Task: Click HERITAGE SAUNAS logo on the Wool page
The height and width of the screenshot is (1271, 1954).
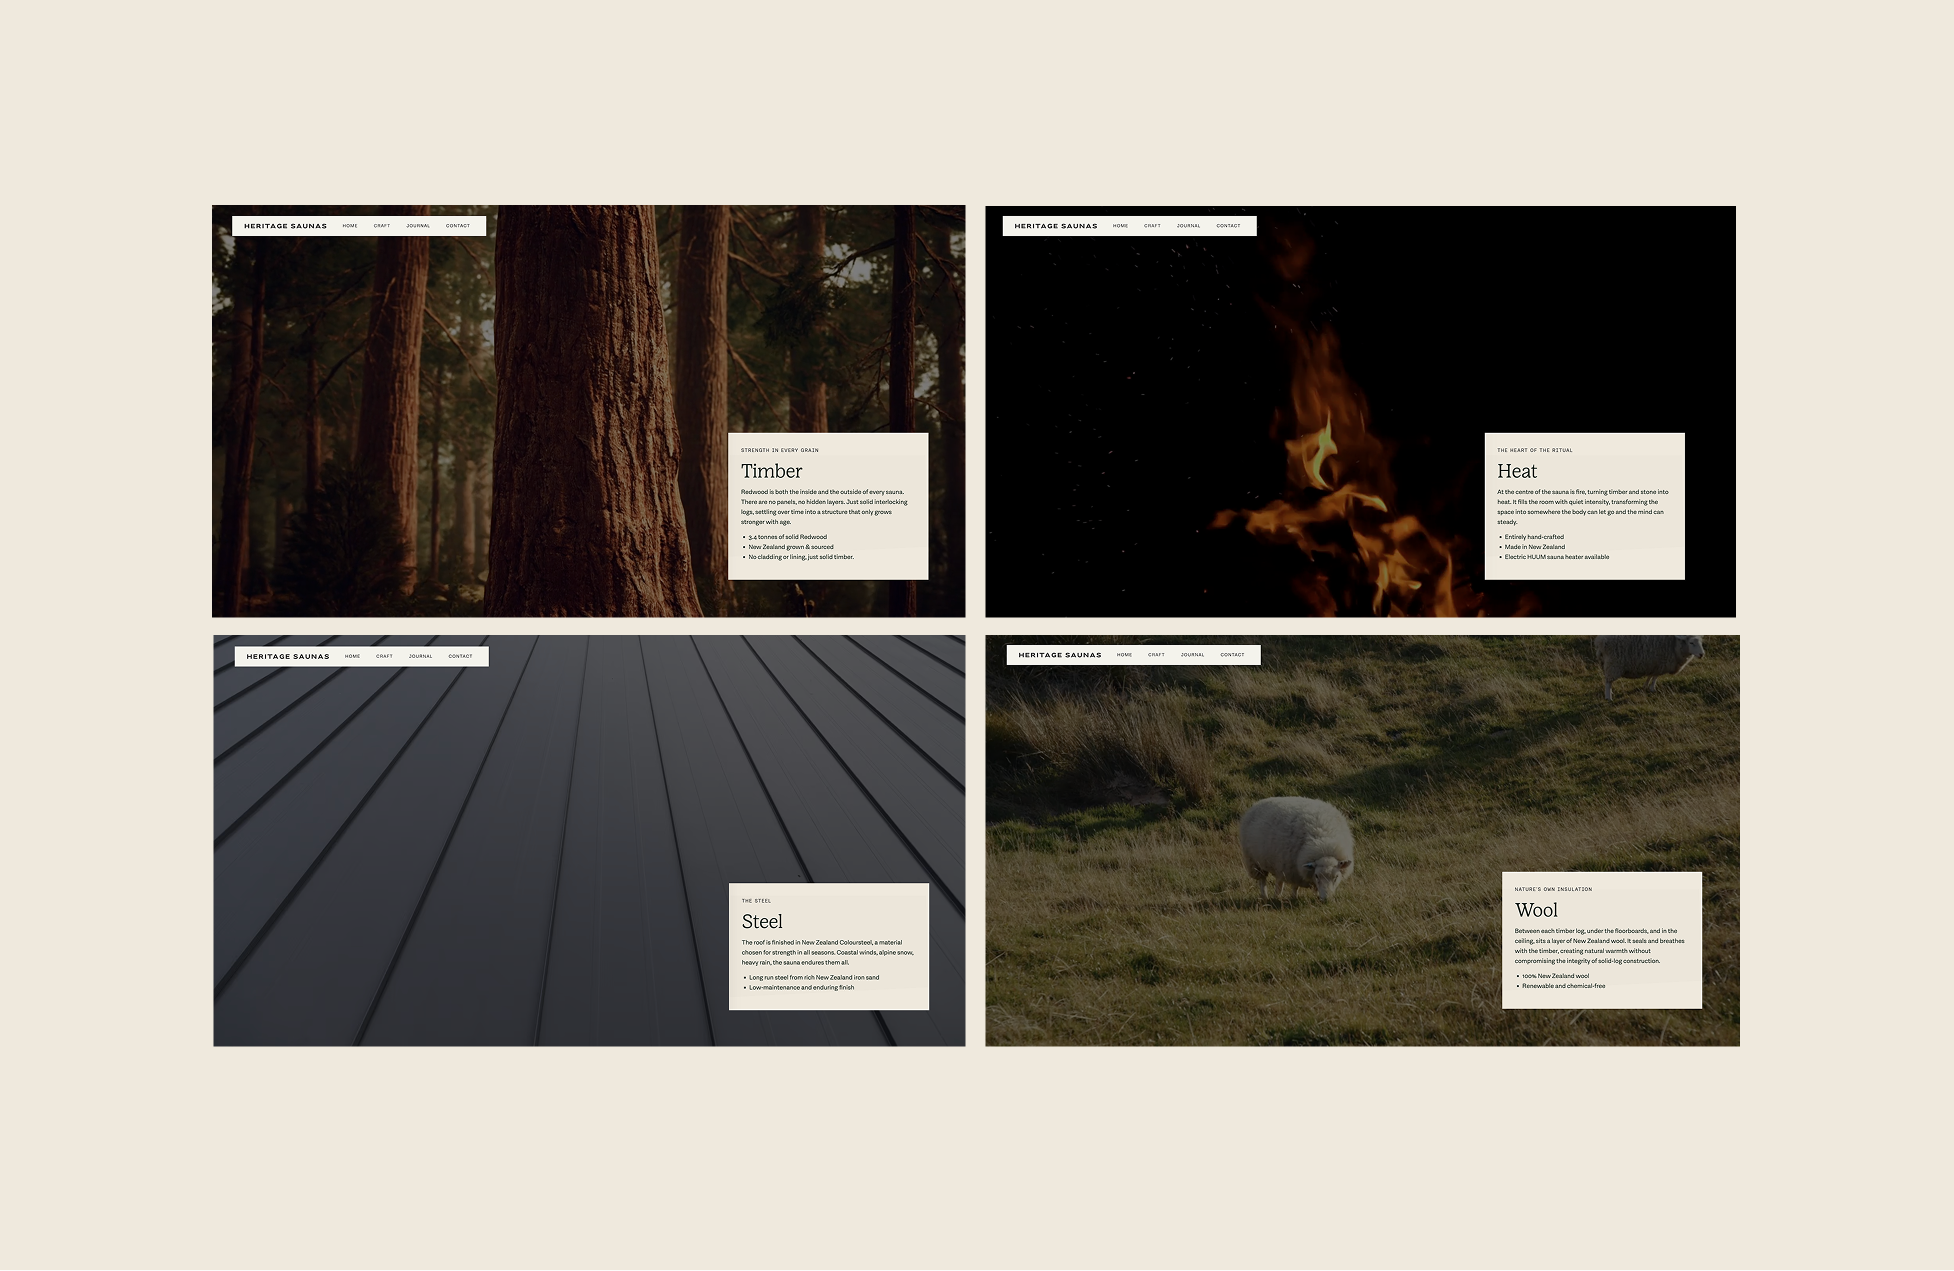Action: point(1060,655)
